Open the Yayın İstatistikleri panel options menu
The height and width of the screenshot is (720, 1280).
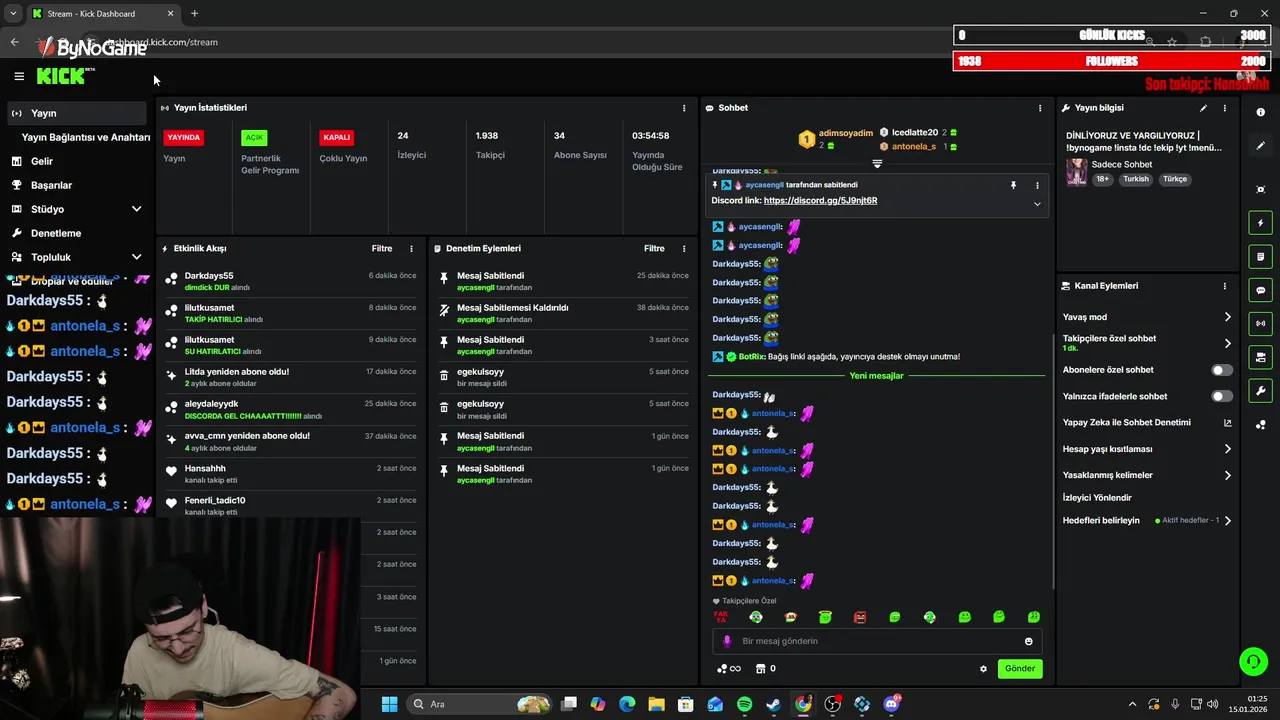[x=684, y=108]
